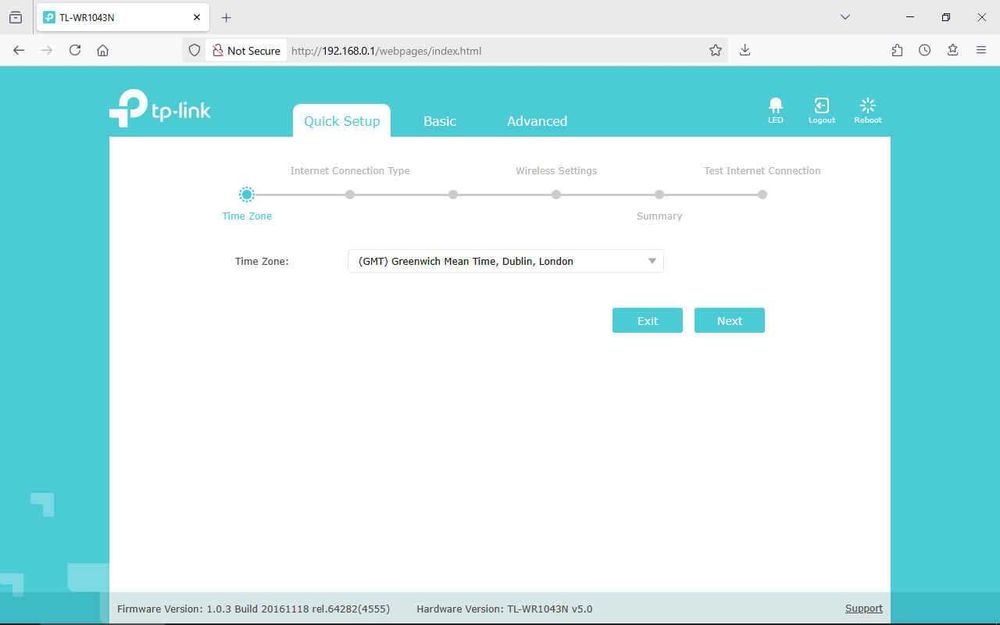Click the Reboot icon

pos(867,110)
